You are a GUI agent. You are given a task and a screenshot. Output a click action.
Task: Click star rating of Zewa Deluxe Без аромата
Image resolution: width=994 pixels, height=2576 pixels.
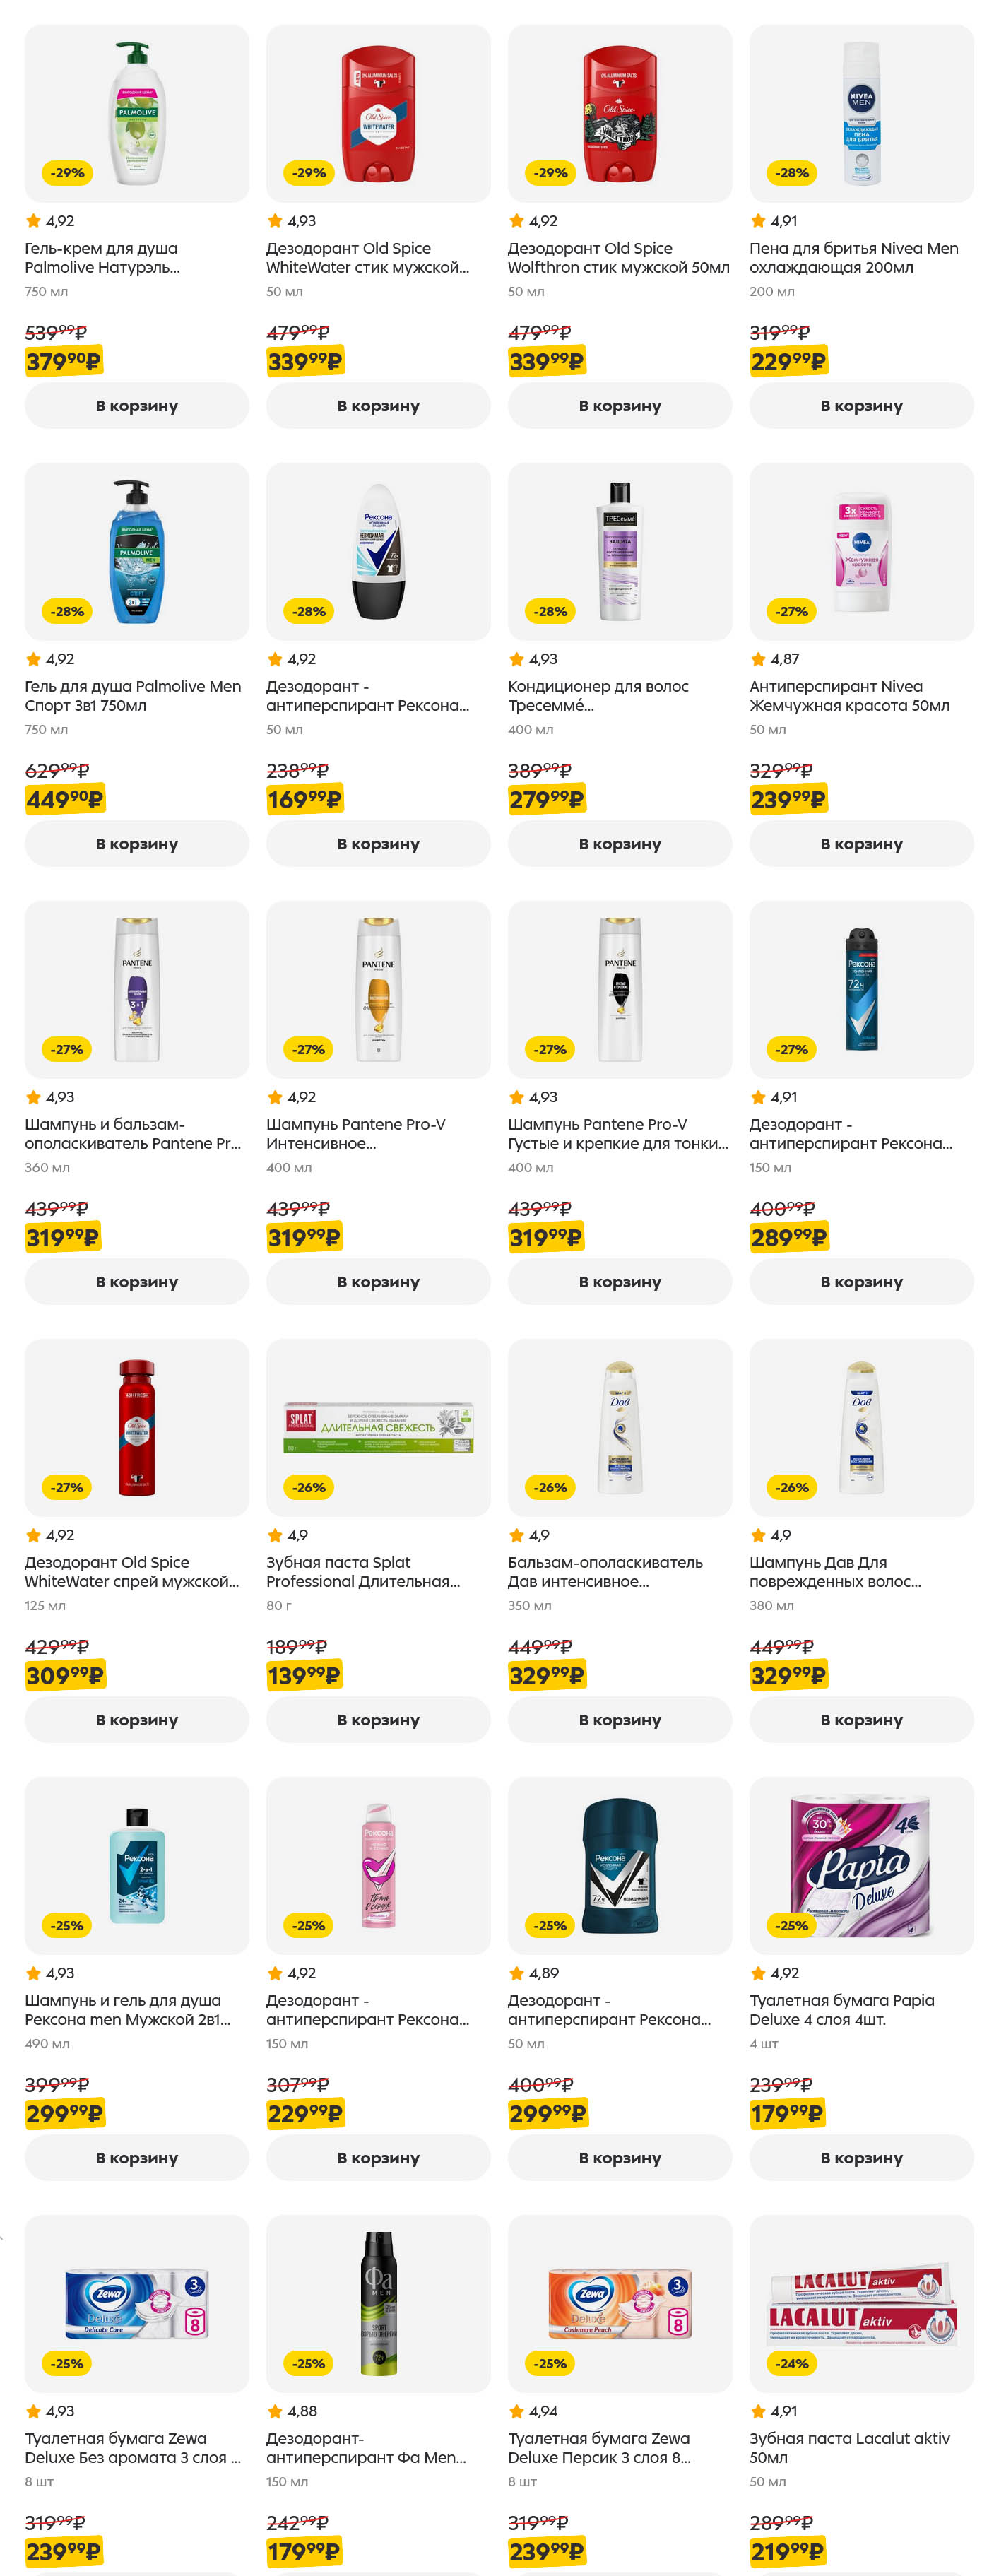tap(33, 2411)
